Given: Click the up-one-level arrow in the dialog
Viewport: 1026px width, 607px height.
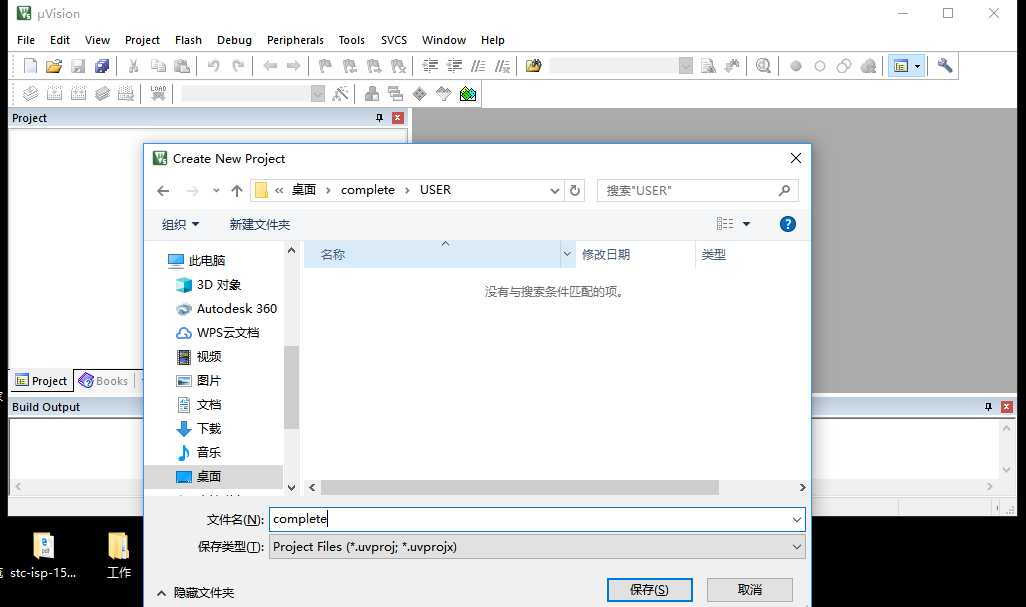Looking at the screenshot, I should pos(237,190).
